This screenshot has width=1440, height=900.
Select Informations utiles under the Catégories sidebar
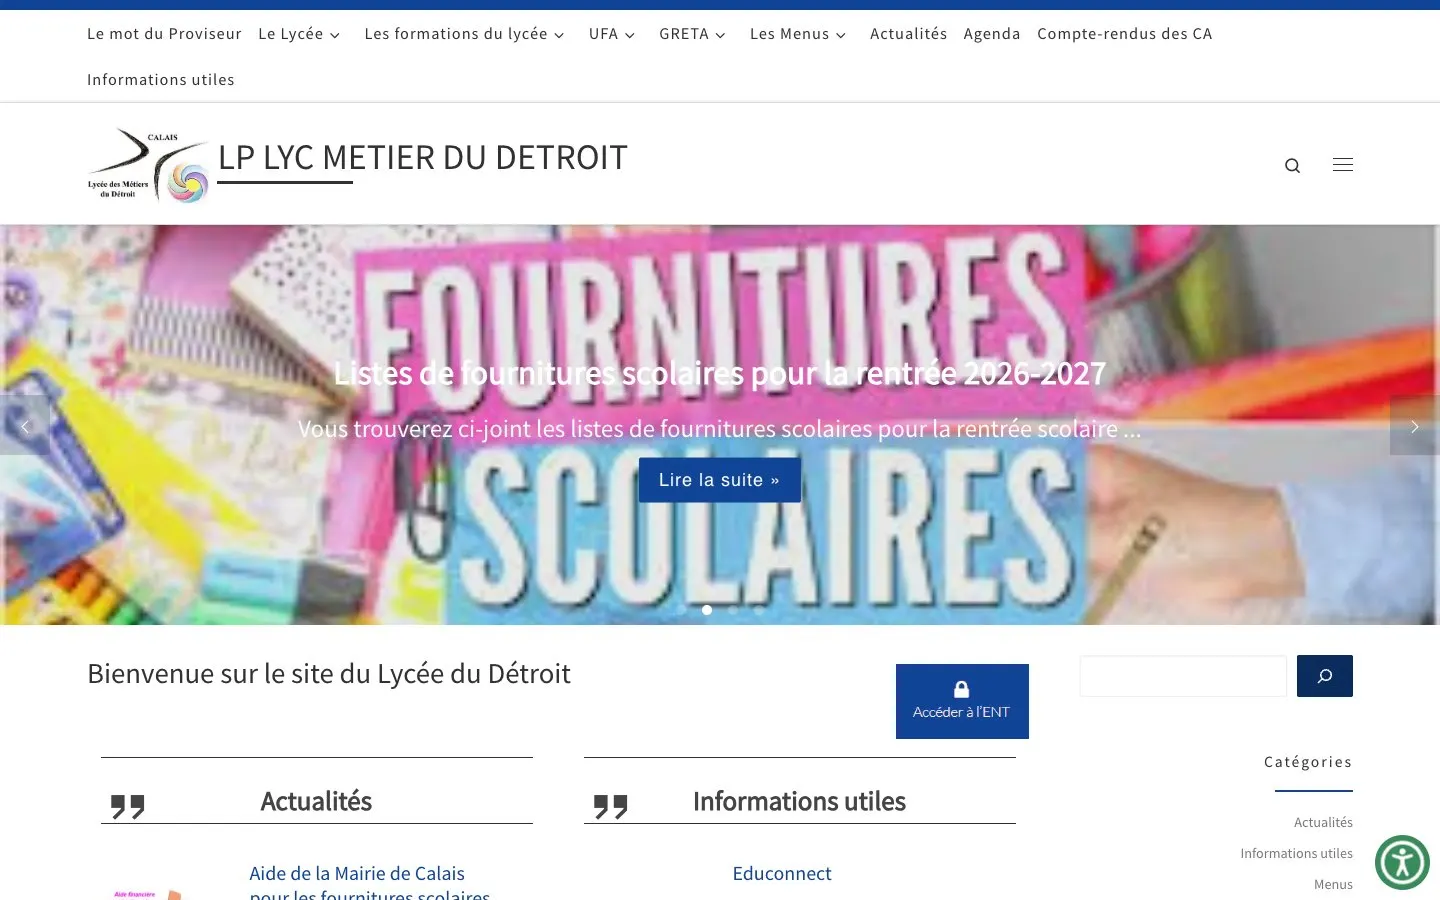1296,853
